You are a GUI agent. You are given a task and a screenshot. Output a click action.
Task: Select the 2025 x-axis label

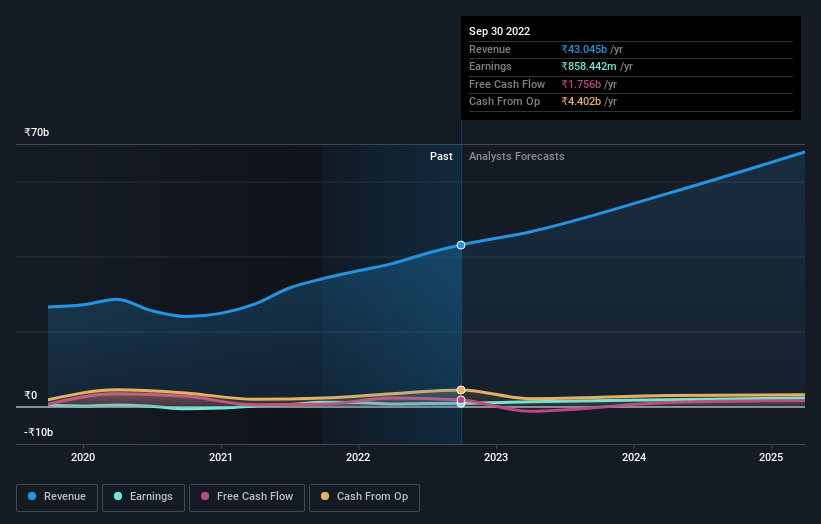(x=771, y=457)
